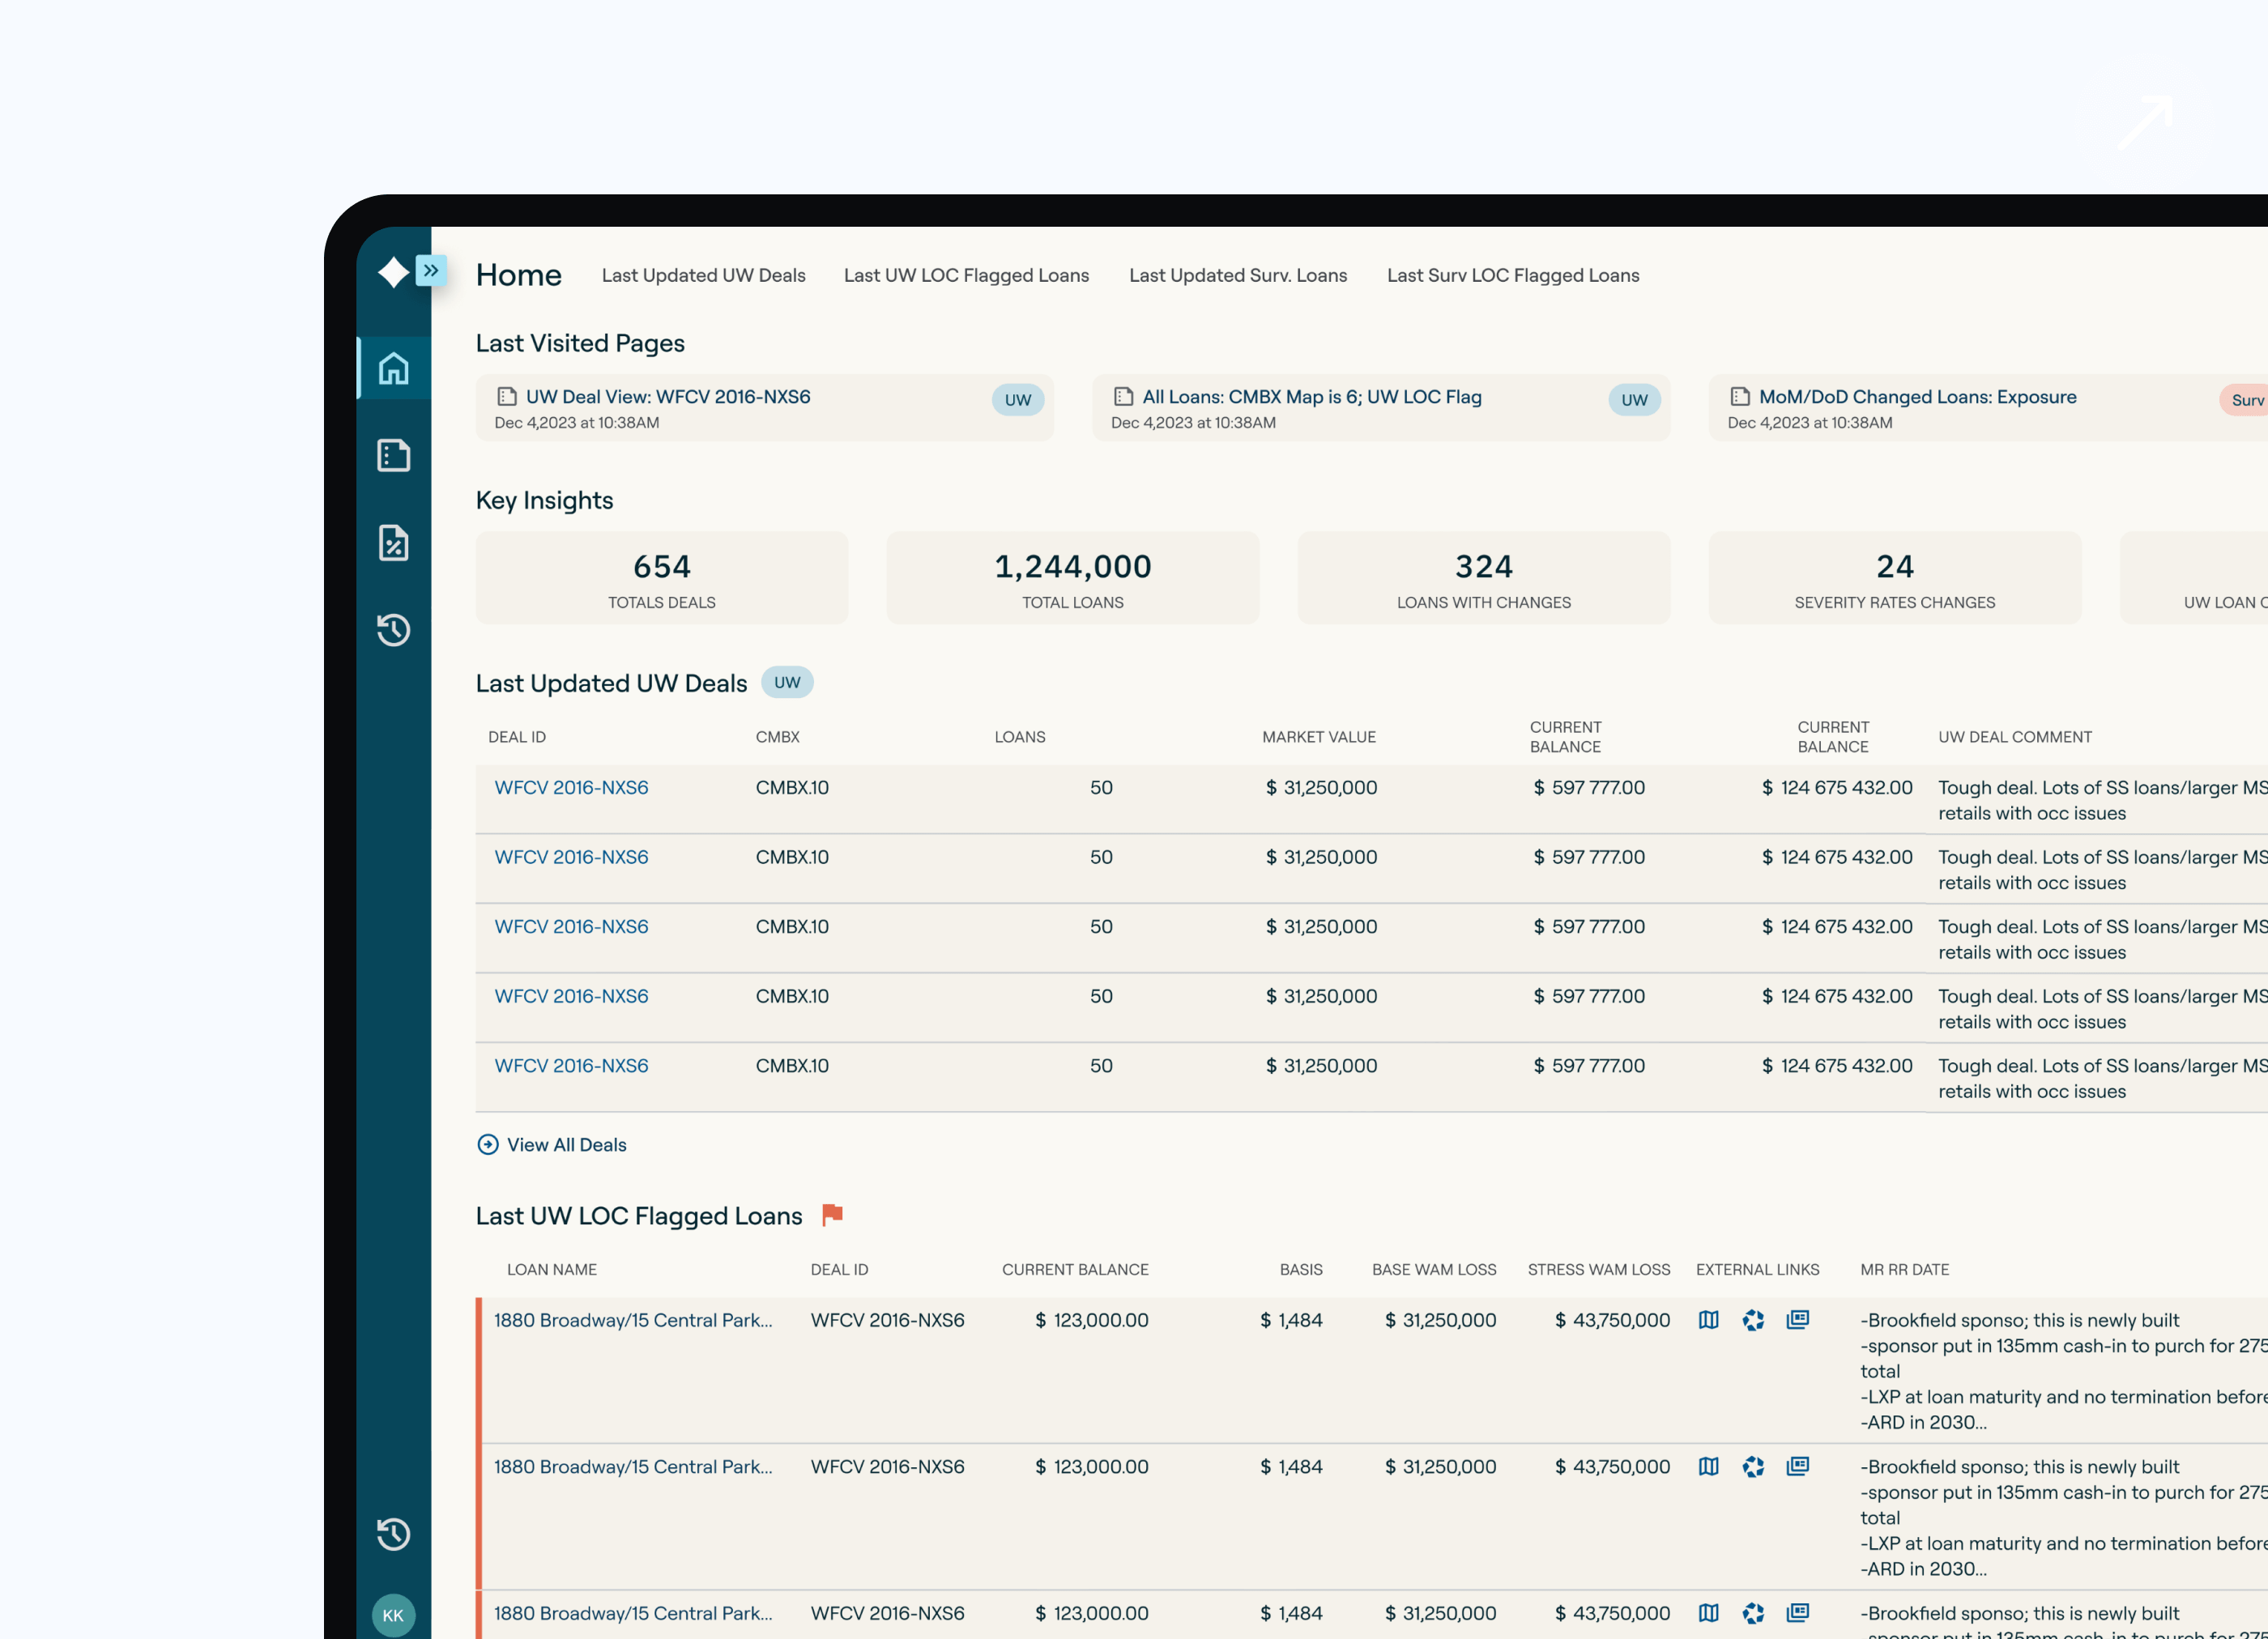The height and width of the screenshot is (1639, 2268).
Task: Open map link icon in first loan row
Action: (1708, 1320)
